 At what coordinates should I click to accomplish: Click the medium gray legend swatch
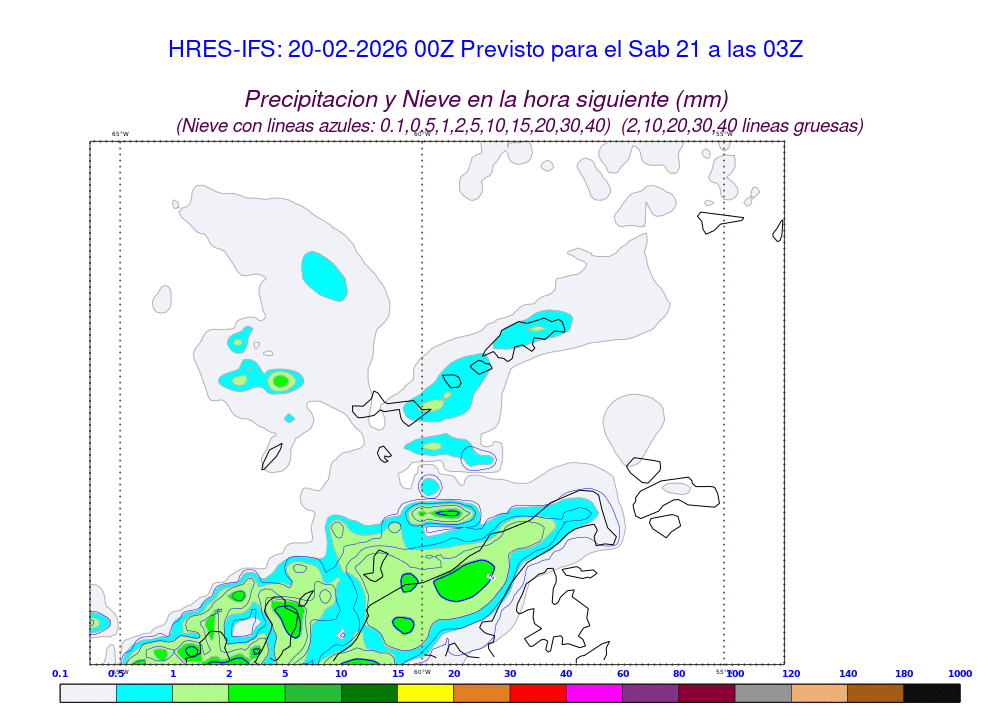(763, 692)
